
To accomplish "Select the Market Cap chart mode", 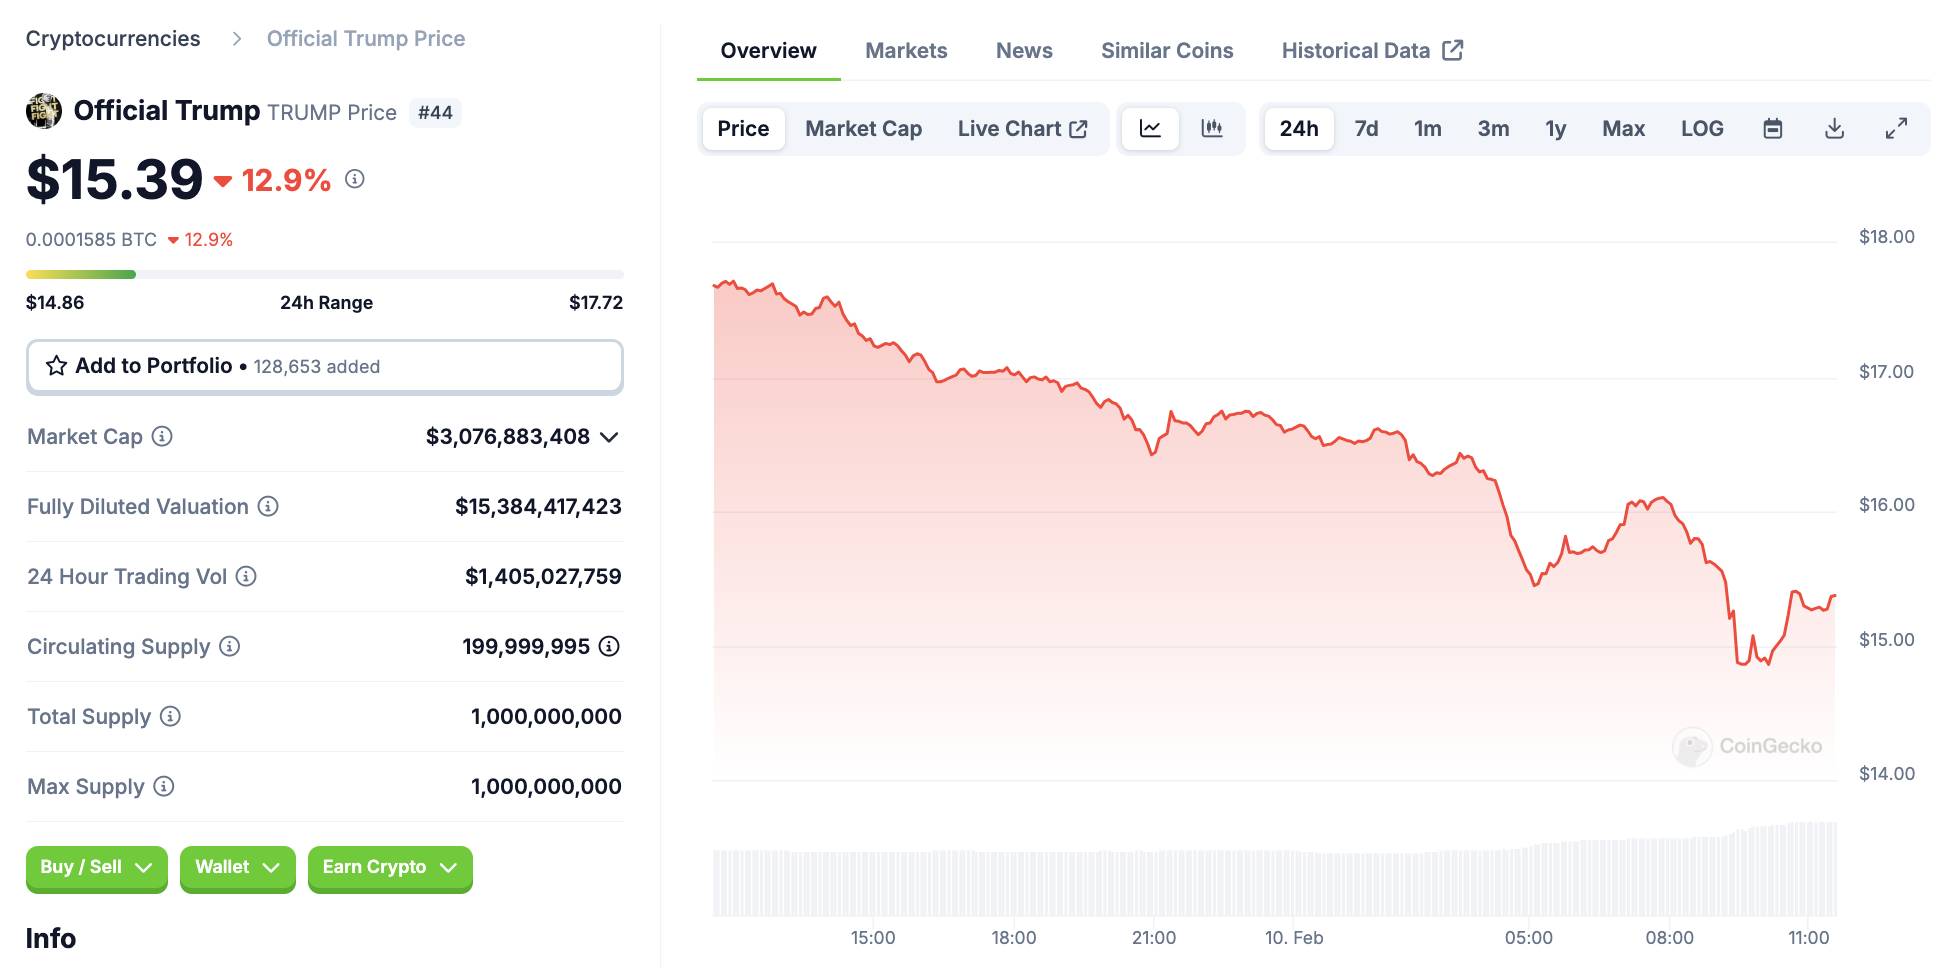I will click(x=864, y=129).
